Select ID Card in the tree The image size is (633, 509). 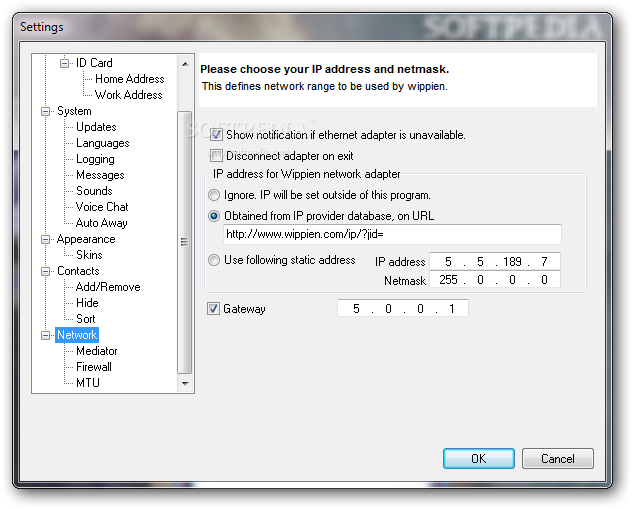click(x=94, y=63)
